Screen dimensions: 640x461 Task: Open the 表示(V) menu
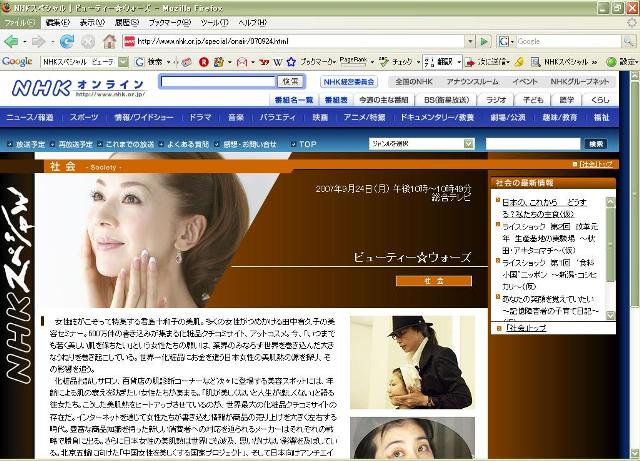(92, 23)
